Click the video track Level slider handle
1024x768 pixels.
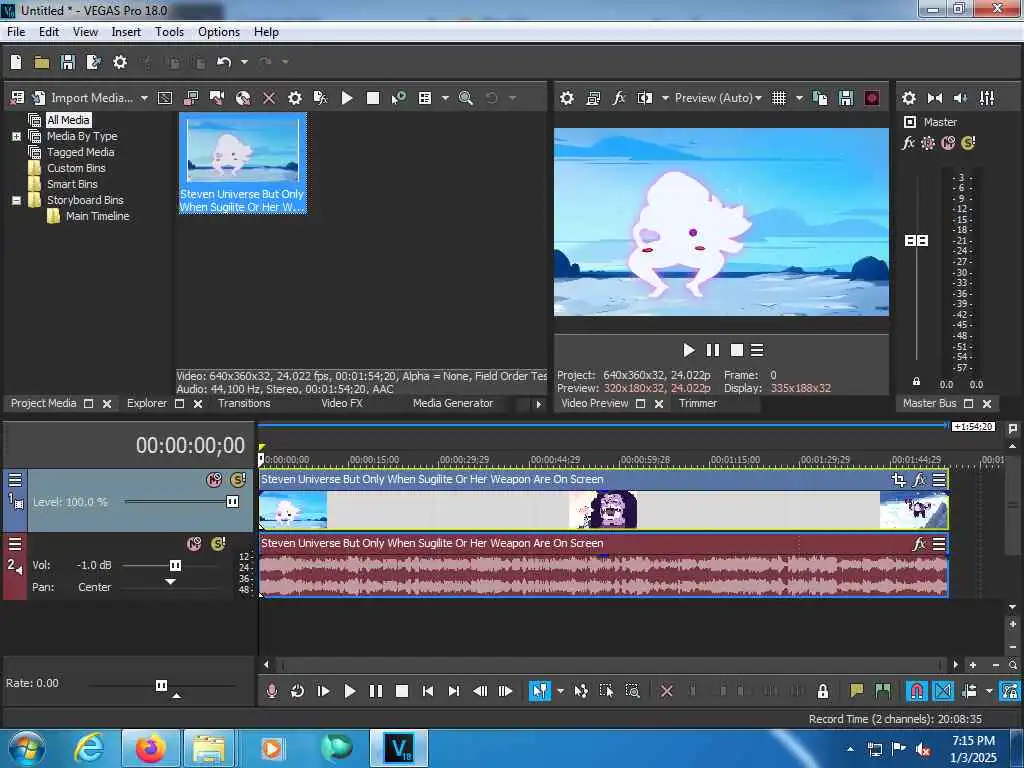click(x=232, y=502)
